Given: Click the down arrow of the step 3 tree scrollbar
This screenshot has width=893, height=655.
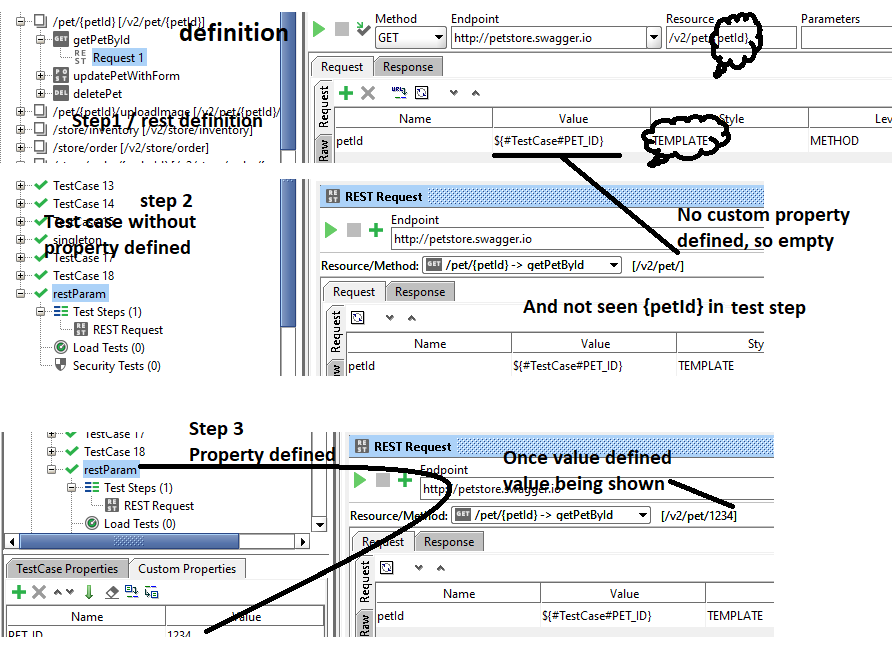Looking at the screenshot, I should (319, 525).
